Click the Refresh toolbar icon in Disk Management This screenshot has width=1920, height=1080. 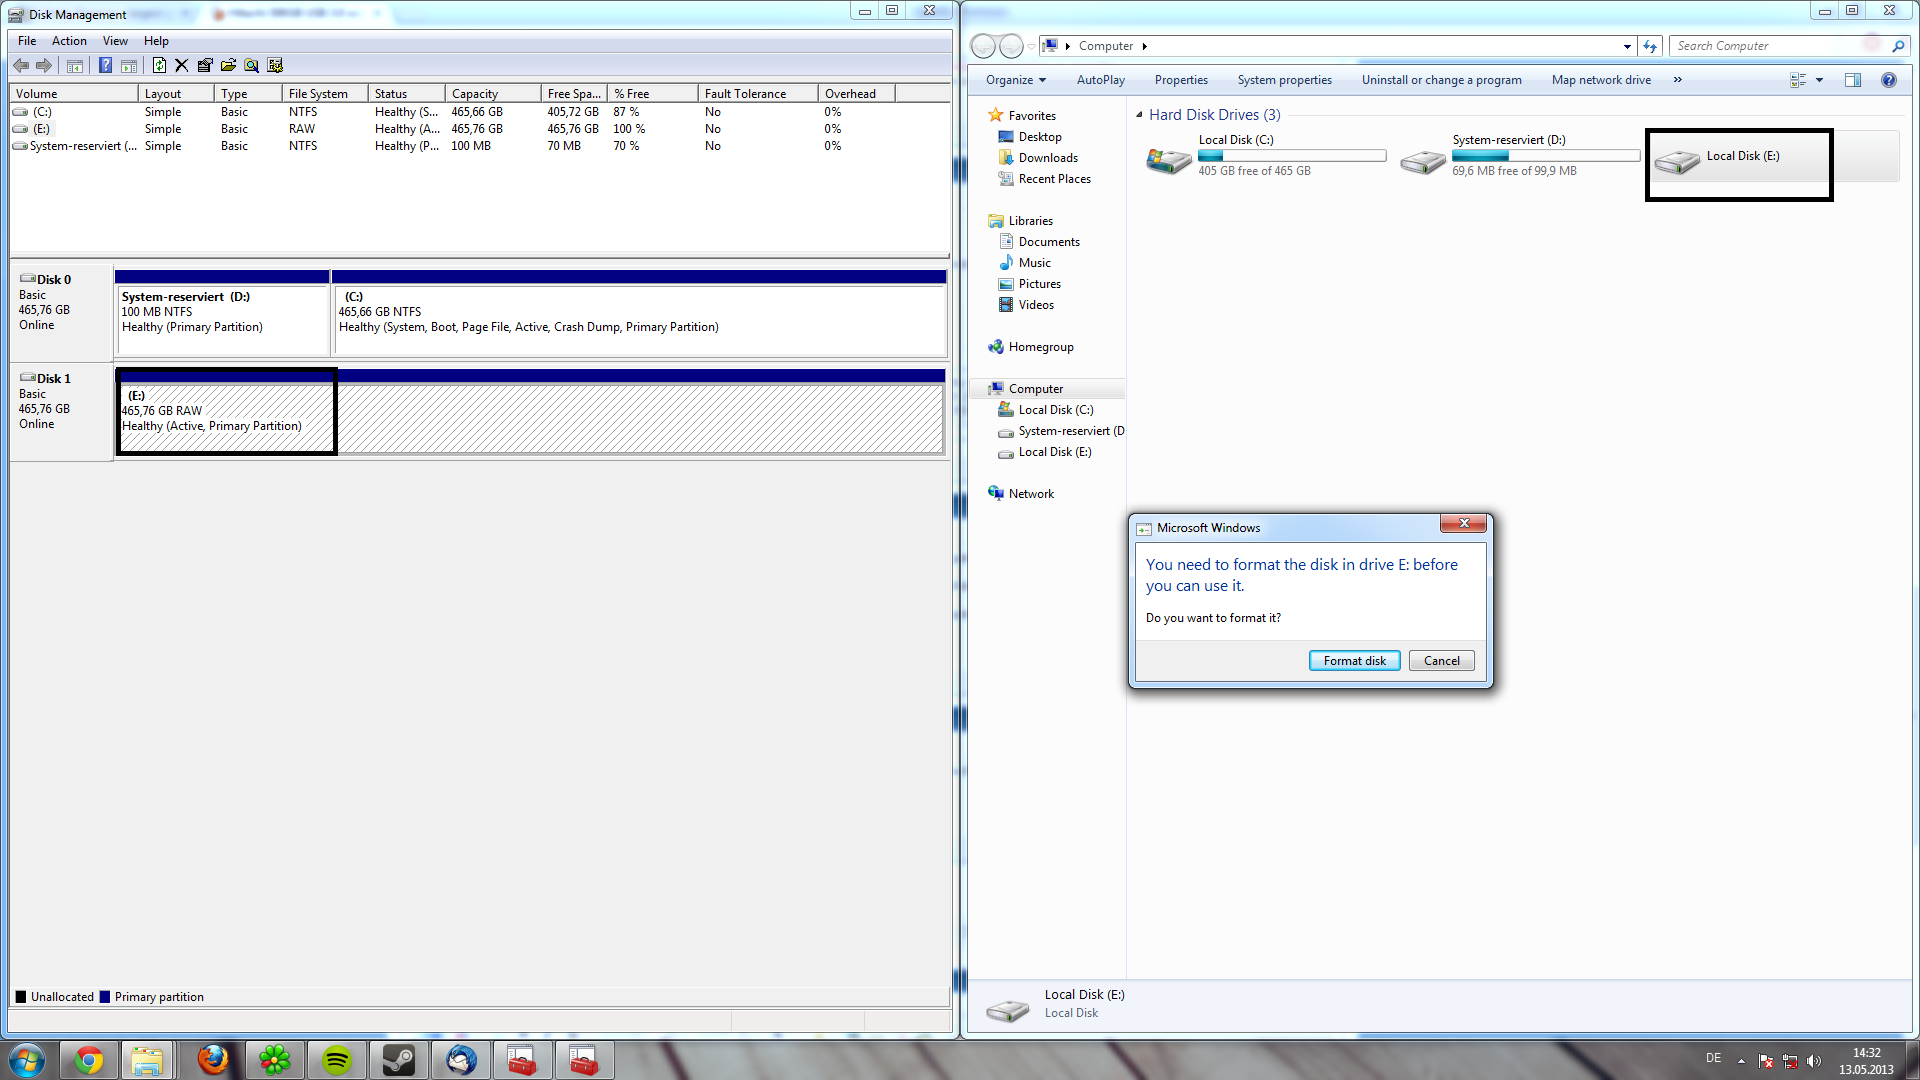pyautogui.click(x=159, y=66)
